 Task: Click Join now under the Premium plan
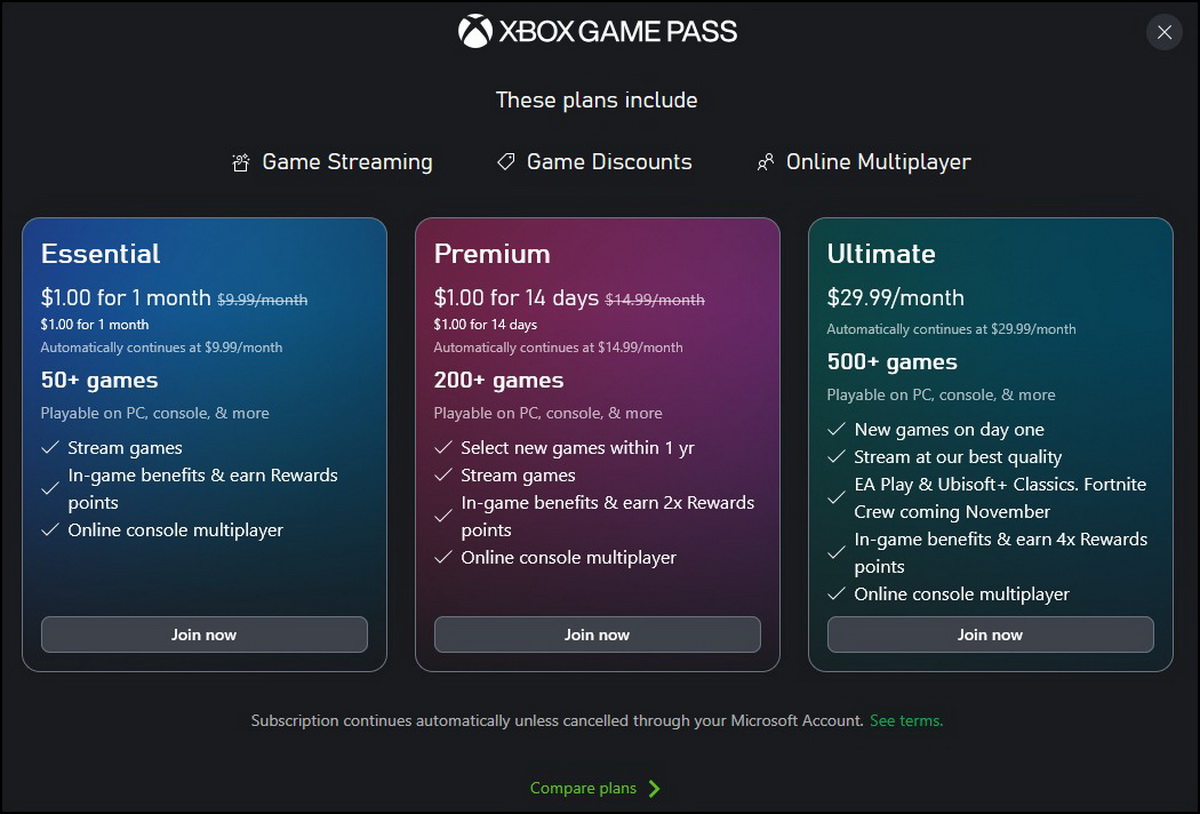tap(597, 634)
